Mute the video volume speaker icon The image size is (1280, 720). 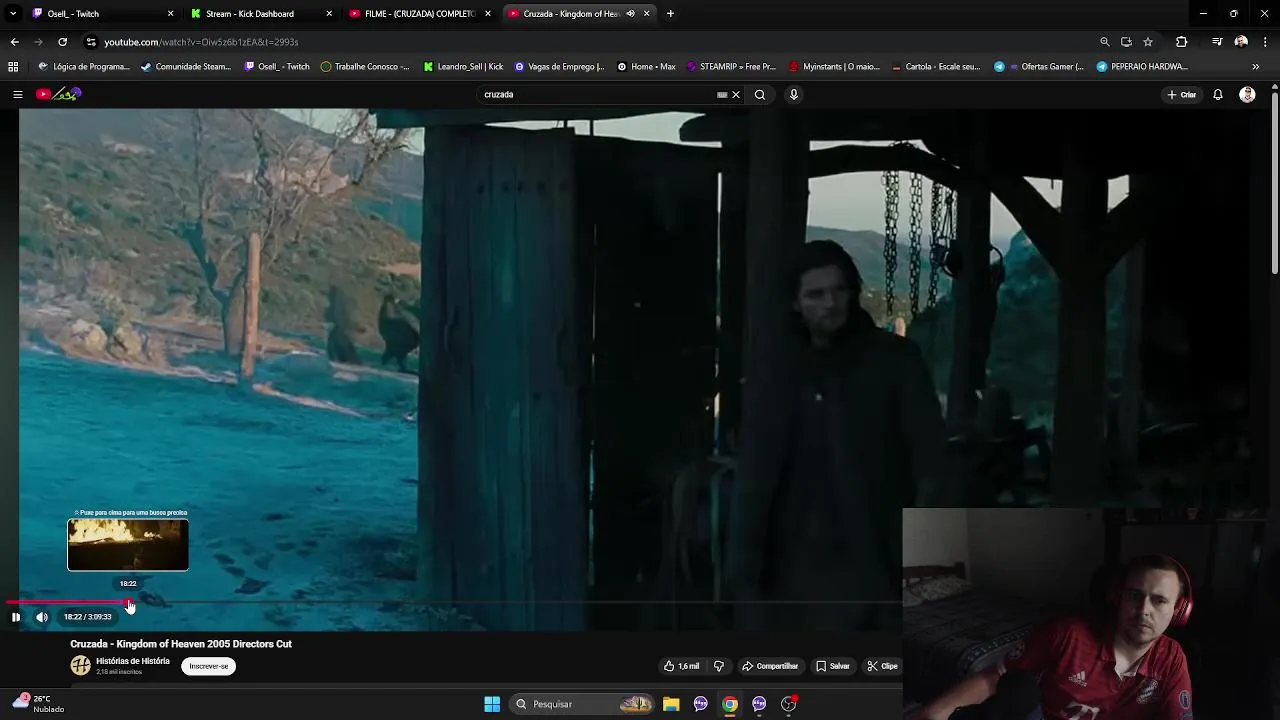[42, 617]
